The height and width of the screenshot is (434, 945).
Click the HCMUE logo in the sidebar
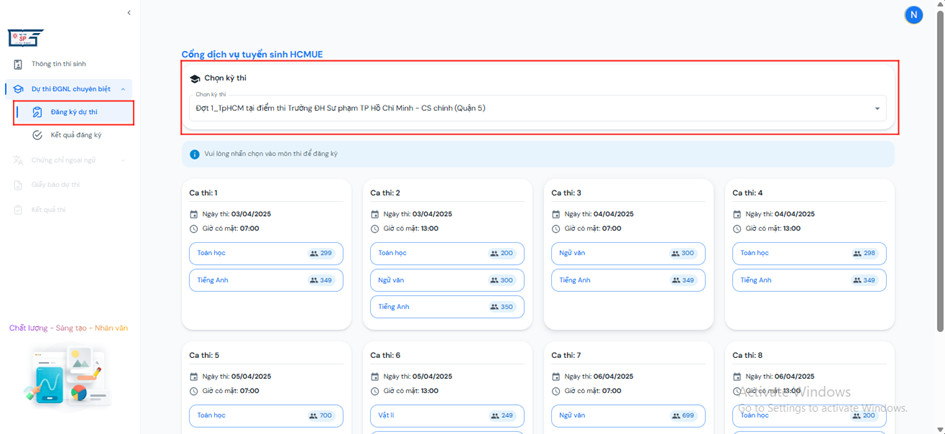25,37
